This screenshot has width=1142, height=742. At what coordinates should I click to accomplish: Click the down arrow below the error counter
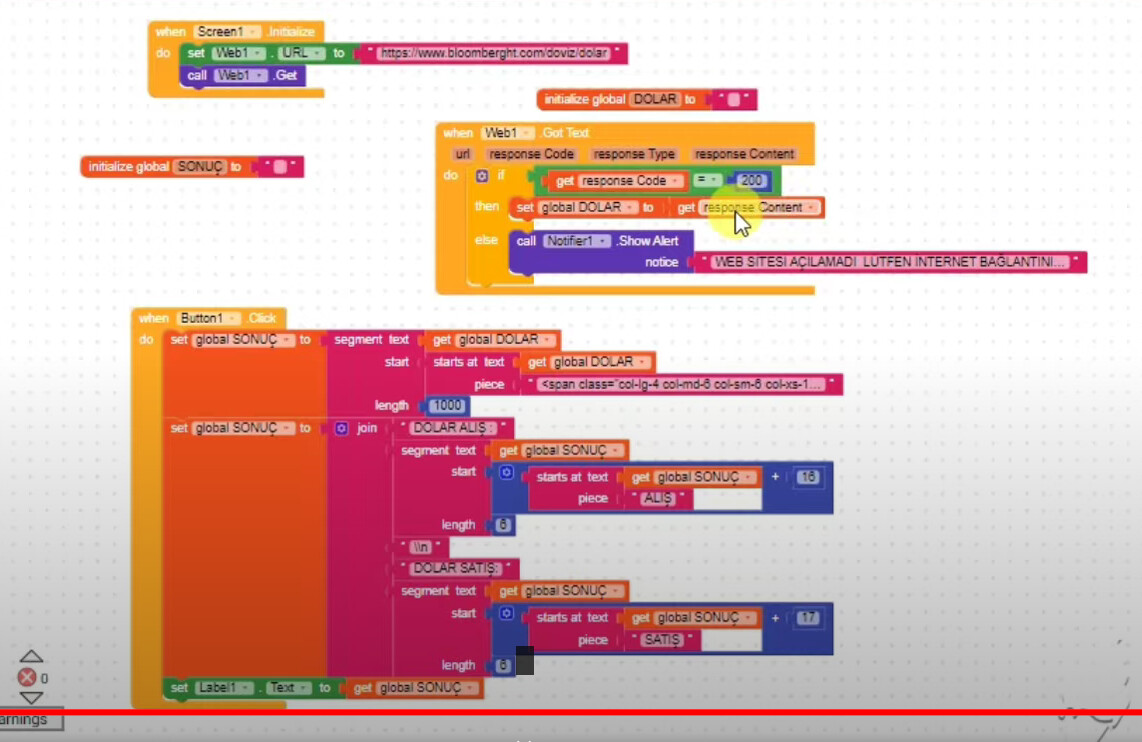click(x=31, y=697)
